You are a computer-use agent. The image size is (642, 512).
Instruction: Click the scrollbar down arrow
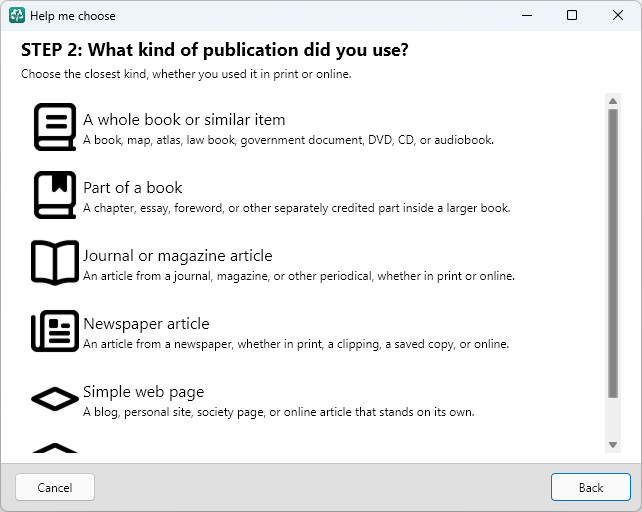coord(613,445)
